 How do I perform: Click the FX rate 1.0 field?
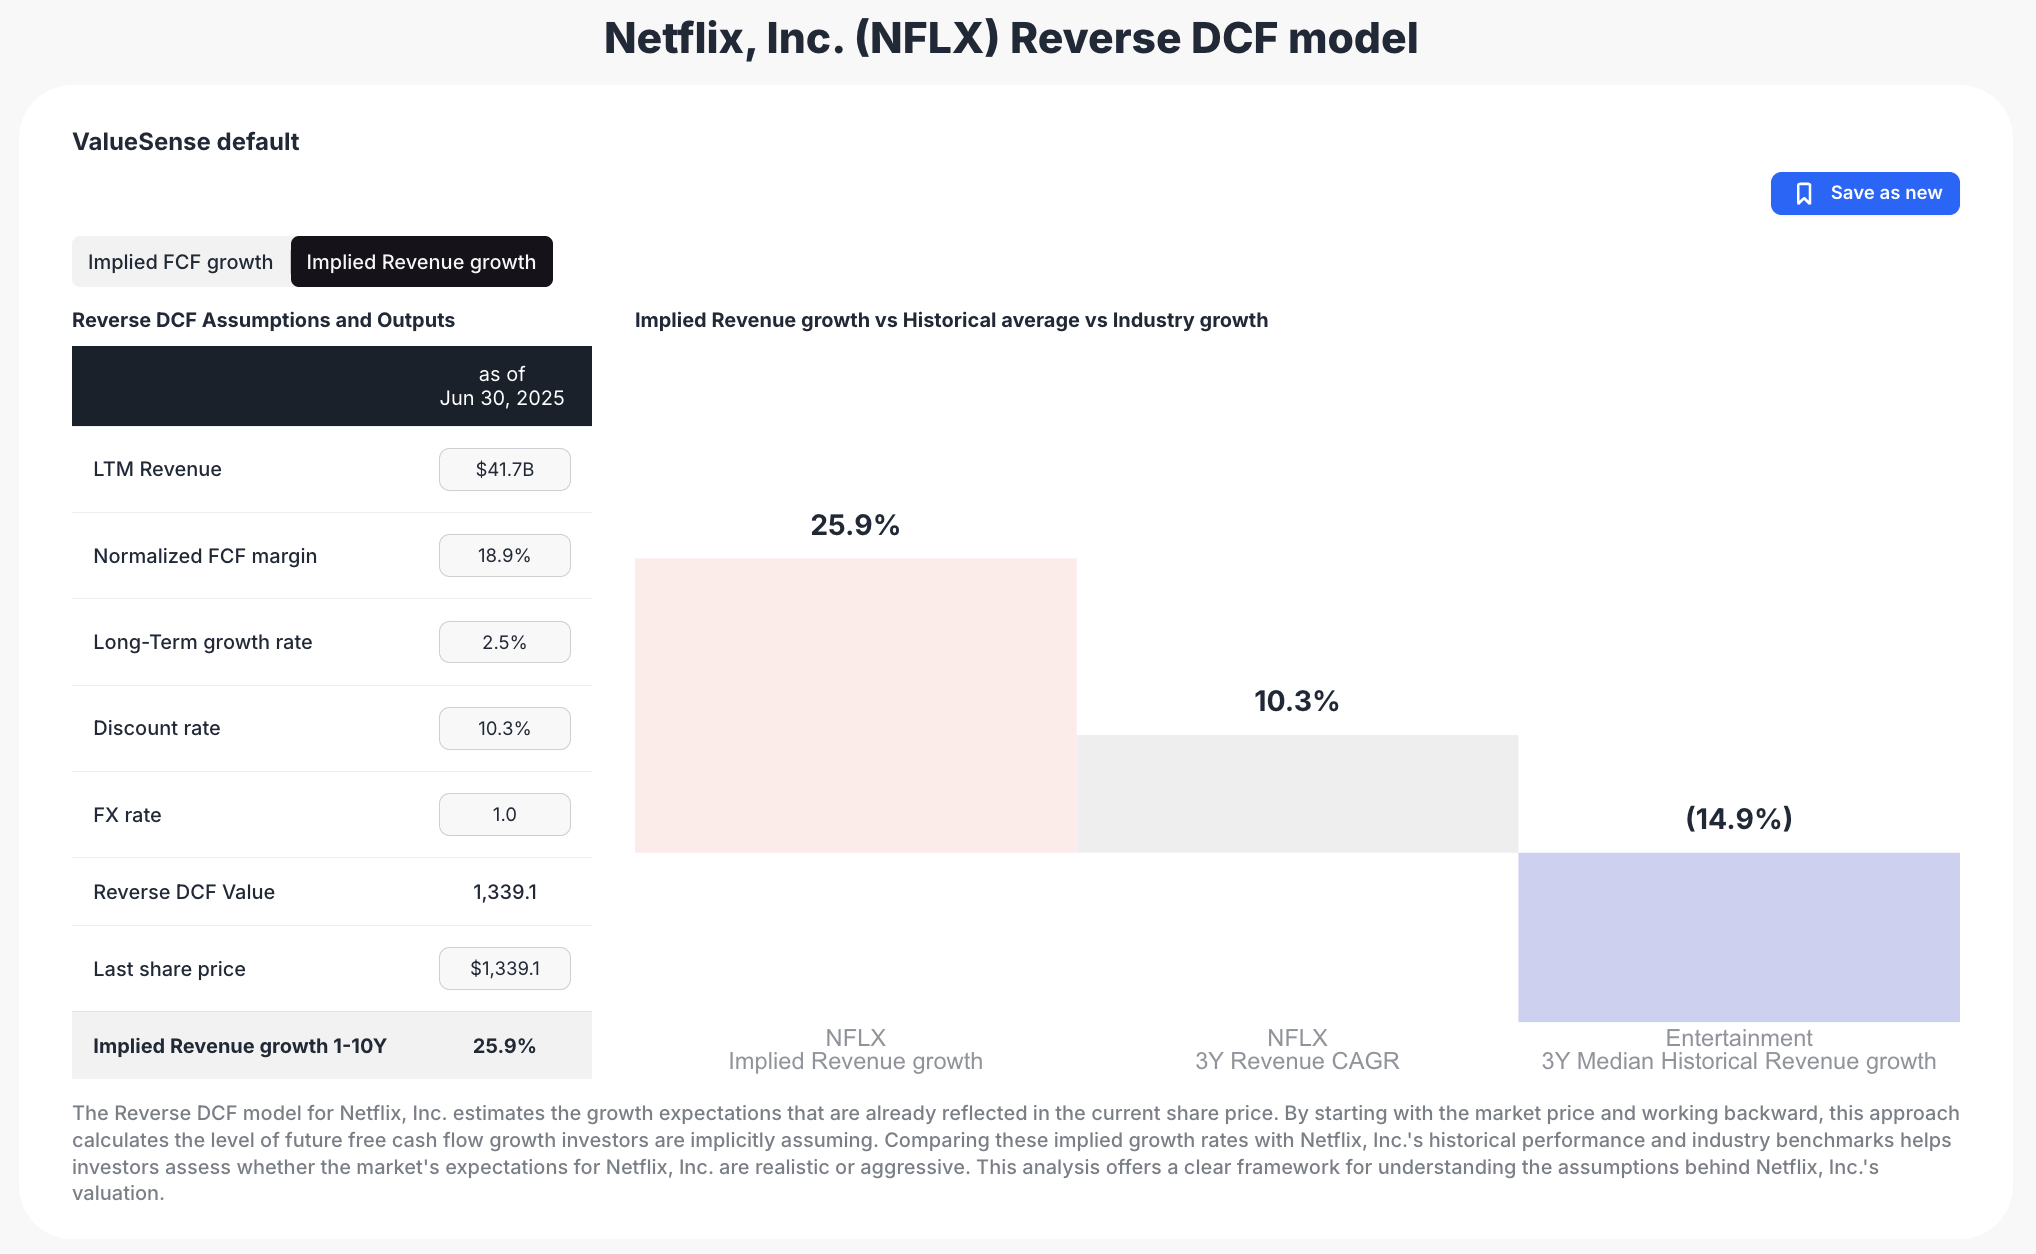(504, 815)
